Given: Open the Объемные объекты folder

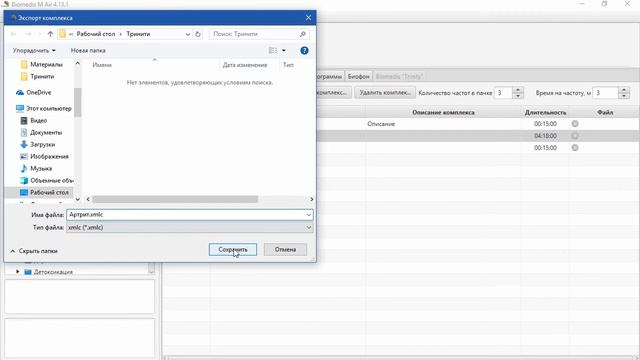Looking at the screenshot, I should click(47, 180).
